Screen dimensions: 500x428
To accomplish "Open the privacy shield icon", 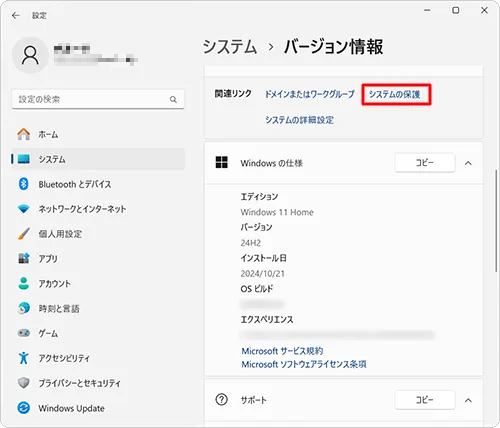I will 23,383.
